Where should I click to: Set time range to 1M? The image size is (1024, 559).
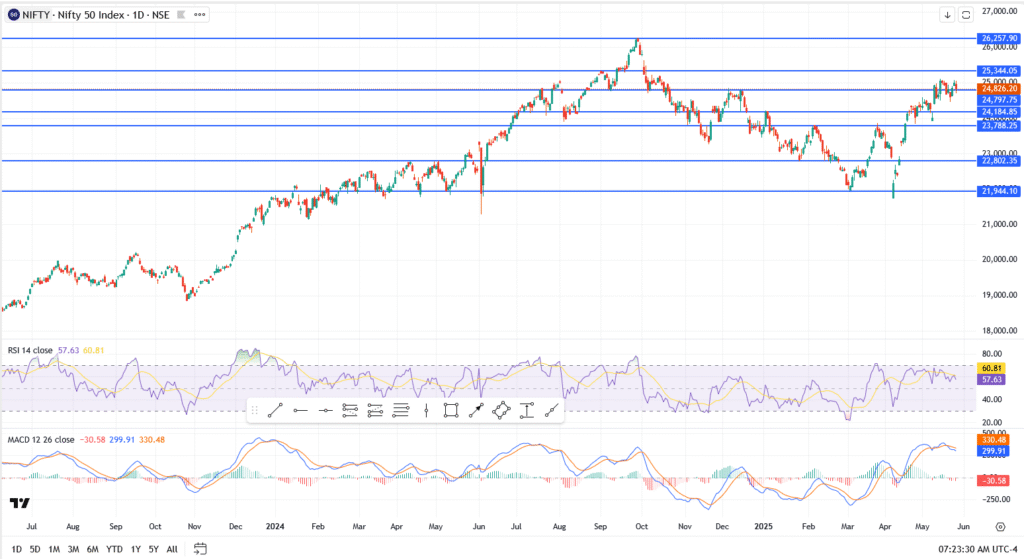pos(54,549)
